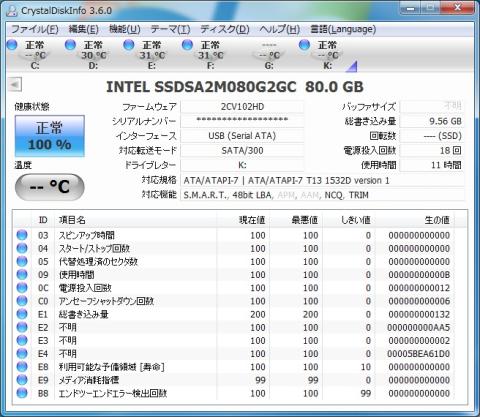The width and height of the screenshot is (480, 417).
Task: Select the メディア消耗指標 attribute row
Action: tap(234, 380)
